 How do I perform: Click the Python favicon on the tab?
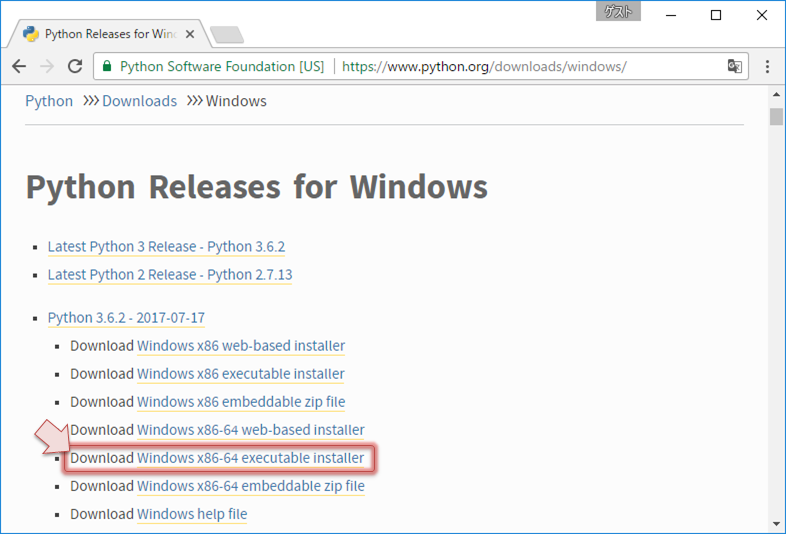coord(31,34)
